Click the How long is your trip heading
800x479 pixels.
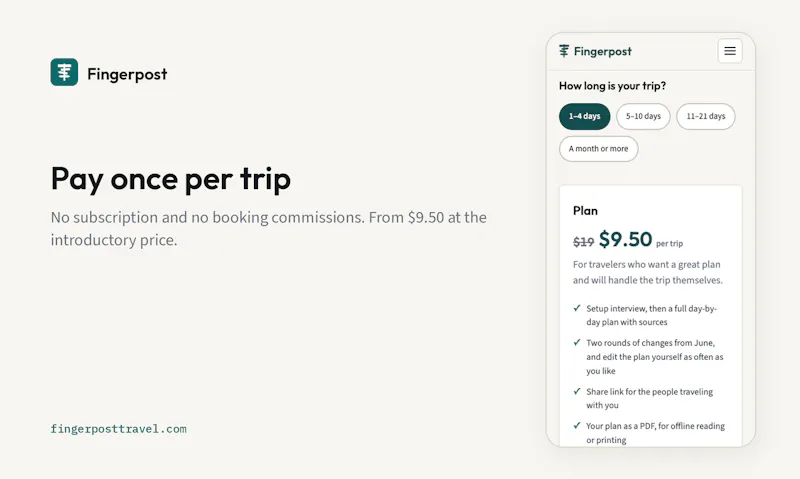pyautogui.click(x=612, y=86)
